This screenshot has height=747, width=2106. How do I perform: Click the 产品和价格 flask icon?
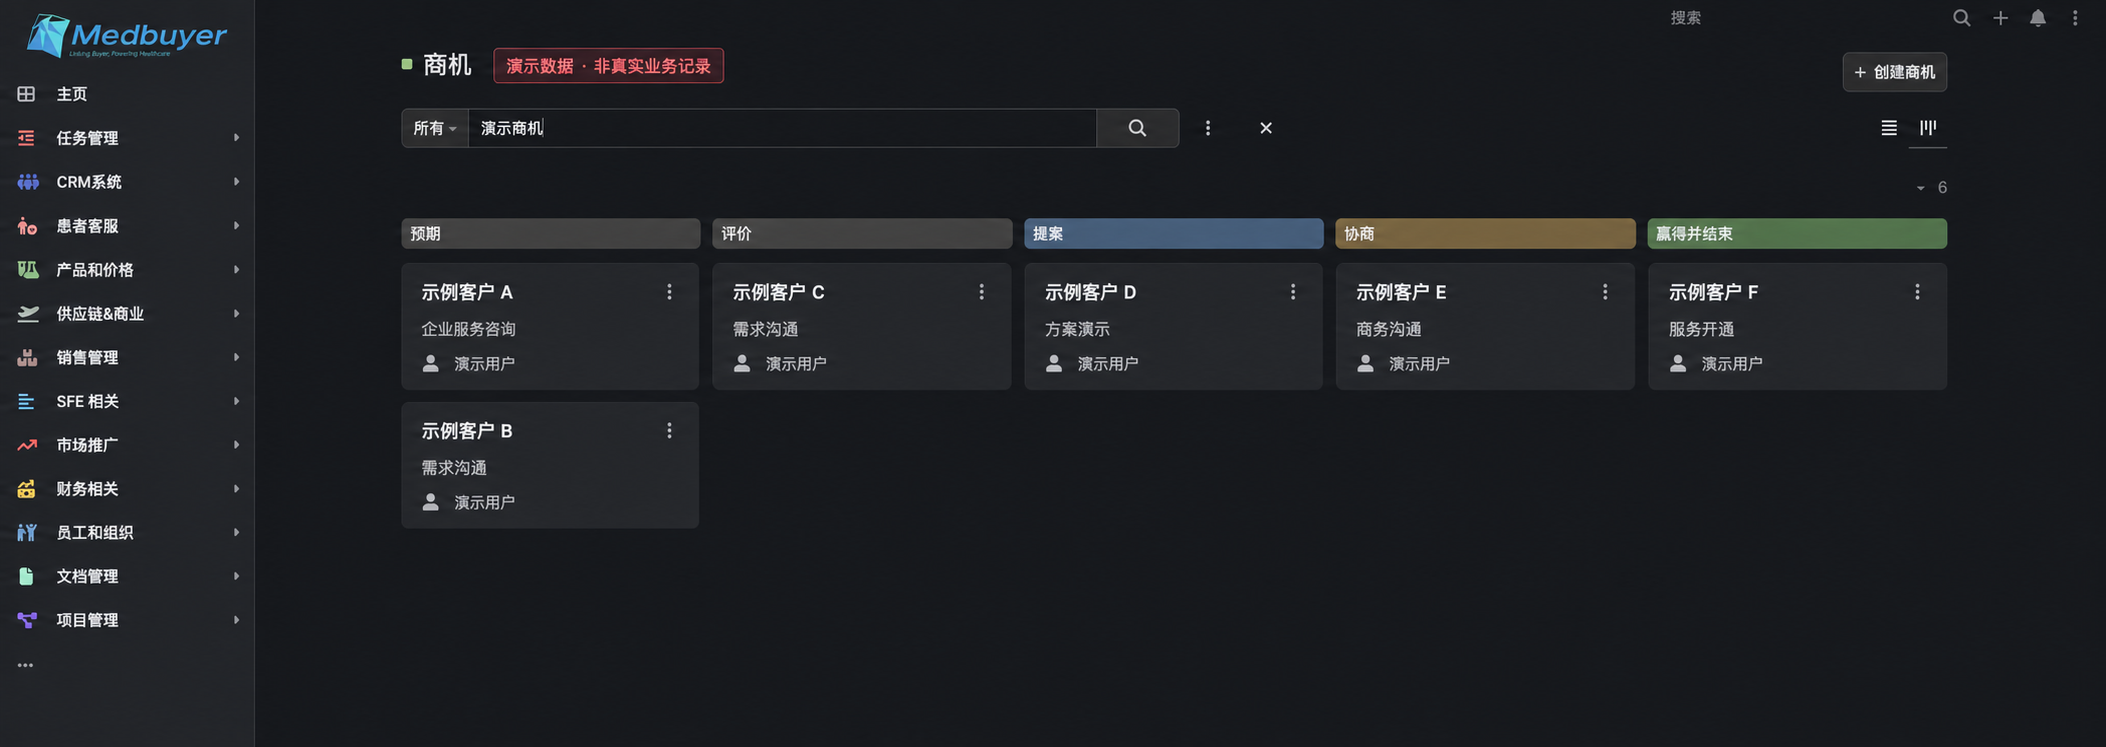(x=27, y=270)
